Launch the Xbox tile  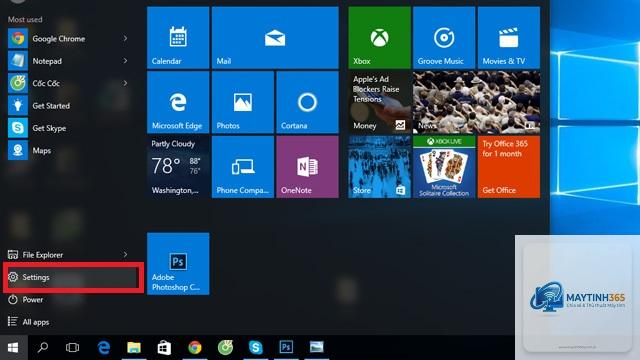coord(379,38)
